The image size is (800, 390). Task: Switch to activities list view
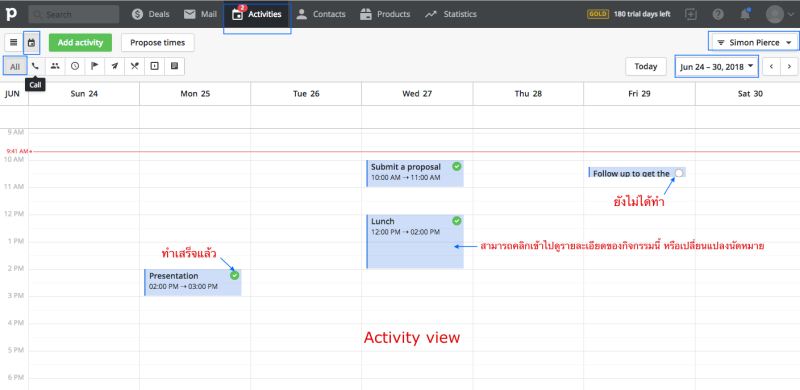pos(14,42)
